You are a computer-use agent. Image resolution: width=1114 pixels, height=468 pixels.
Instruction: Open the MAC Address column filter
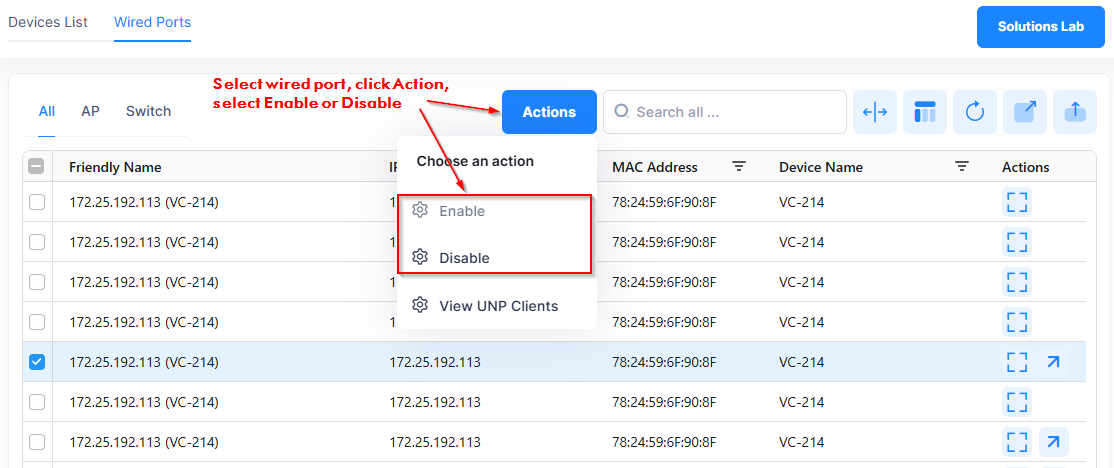coord(739,167)
